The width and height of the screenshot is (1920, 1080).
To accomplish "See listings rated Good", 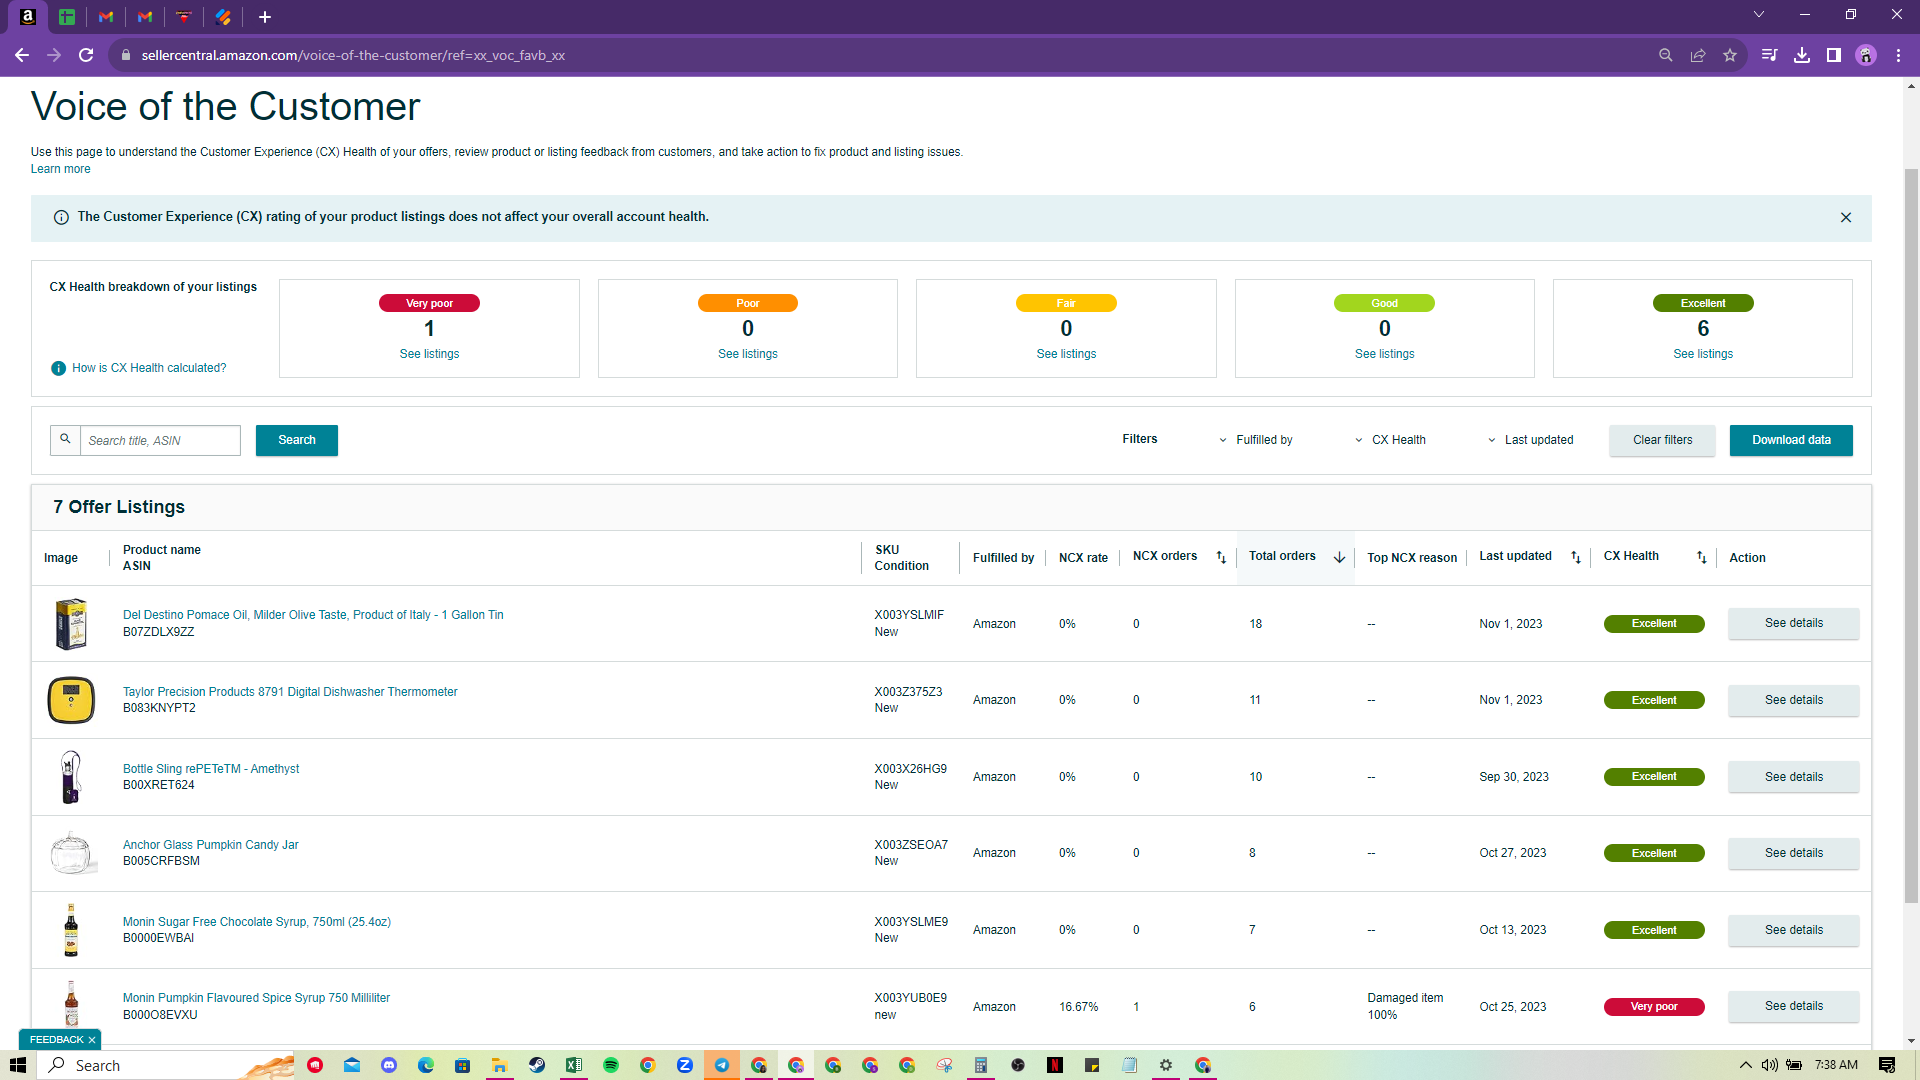I will 1384,354.
